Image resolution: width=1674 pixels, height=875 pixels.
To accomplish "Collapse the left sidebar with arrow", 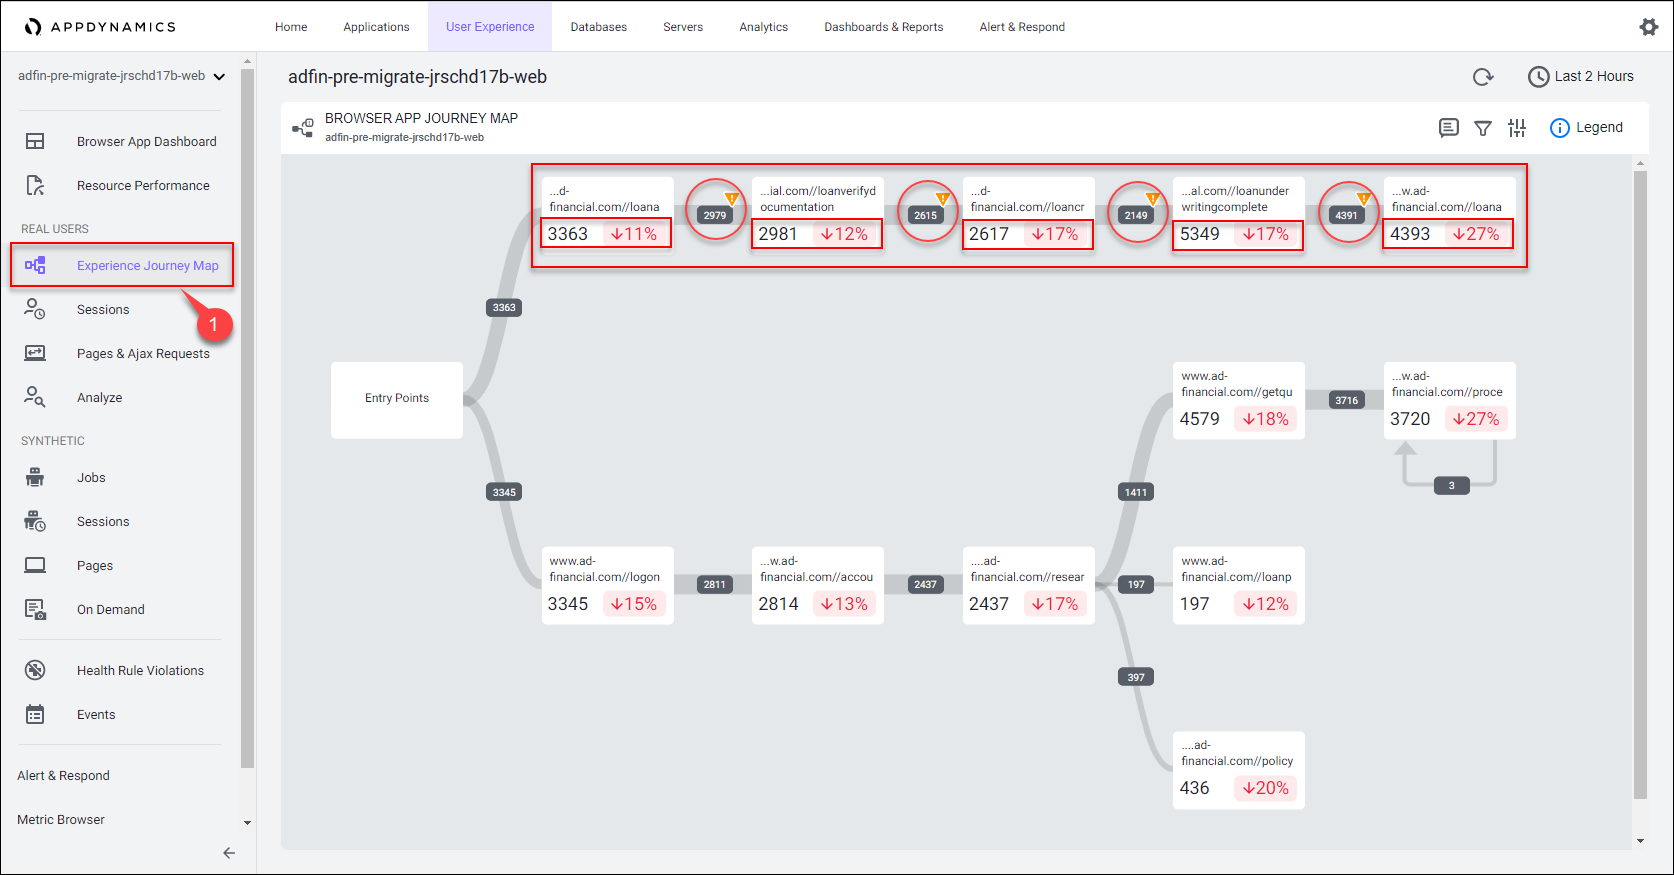I will coord(229,853).
